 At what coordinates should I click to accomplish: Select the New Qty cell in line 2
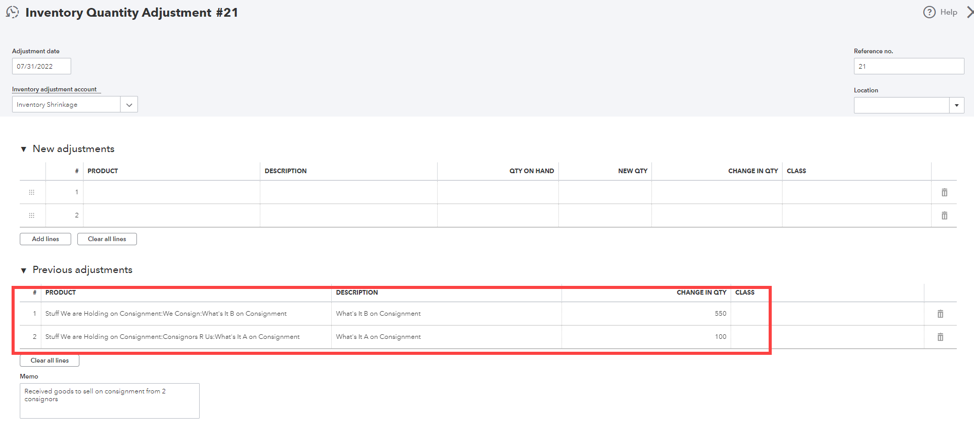[x=604, y=216]
